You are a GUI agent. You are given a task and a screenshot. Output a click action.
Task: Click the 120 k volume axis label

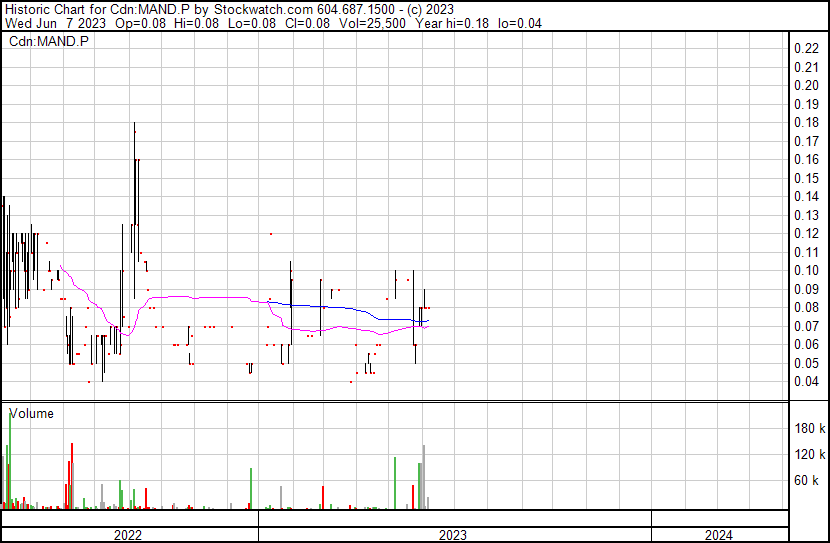(x=809, y=455)
